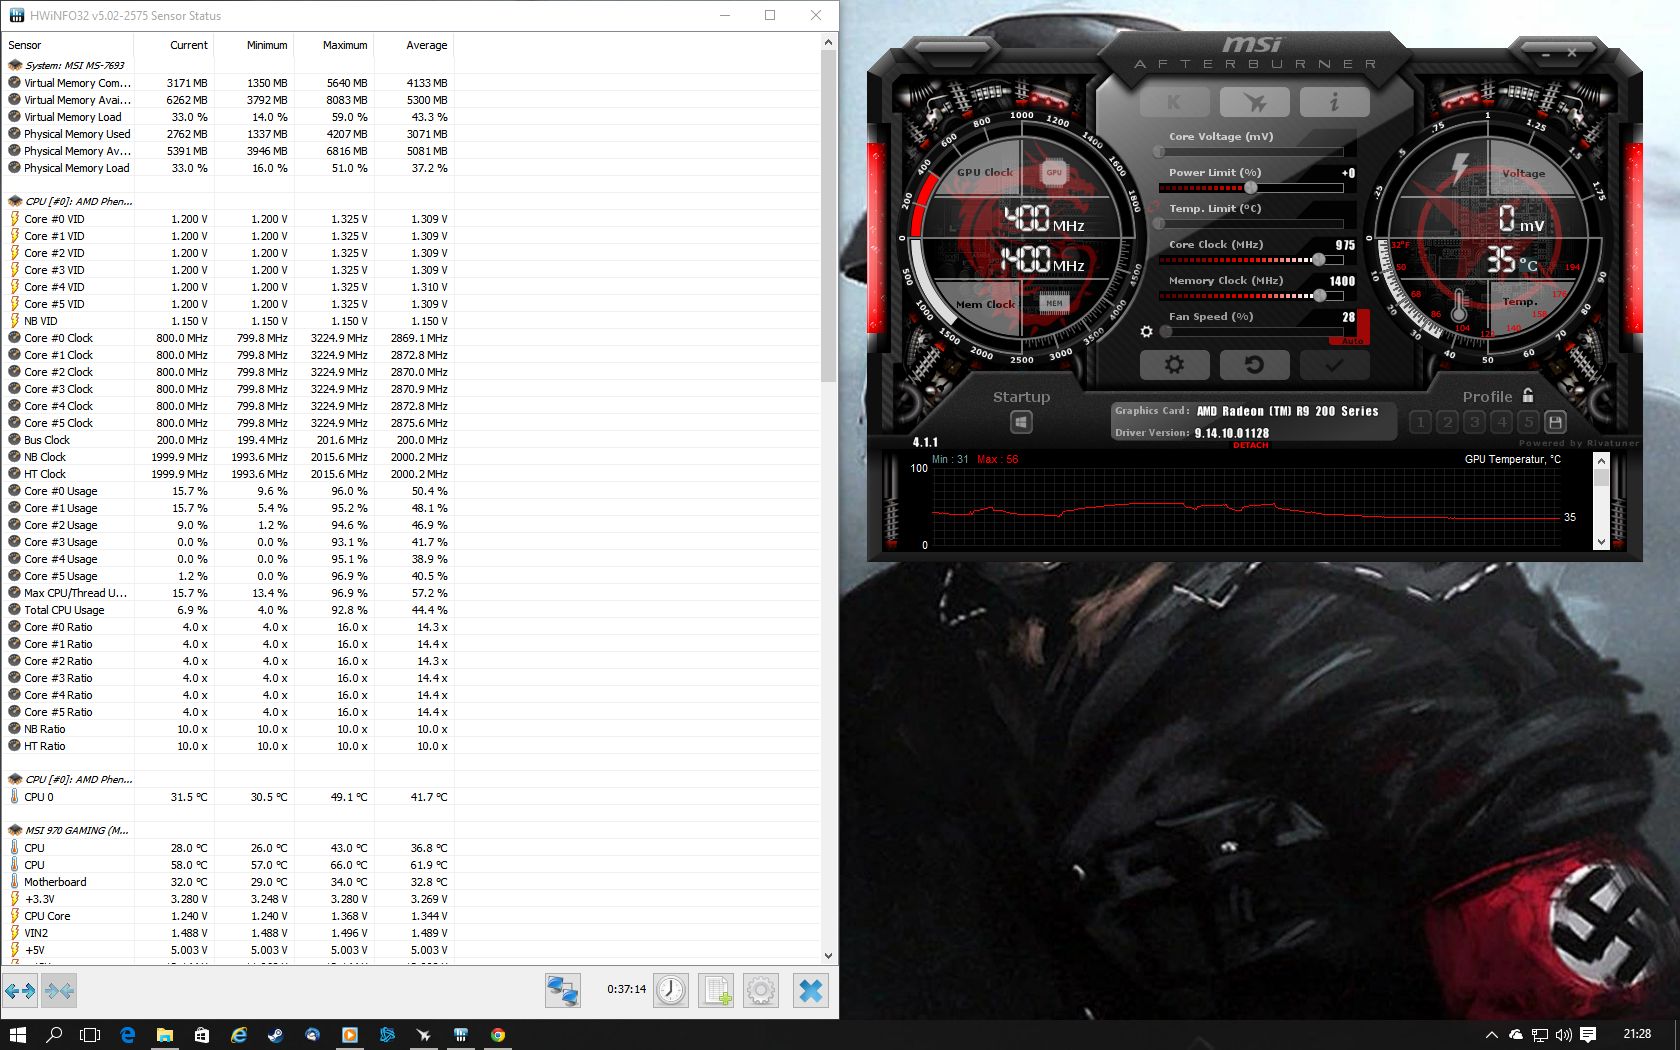The width and height of the screenshot is (1680, 1050).
Task: Open Task View on taskbar
Action: (90, 1035)
